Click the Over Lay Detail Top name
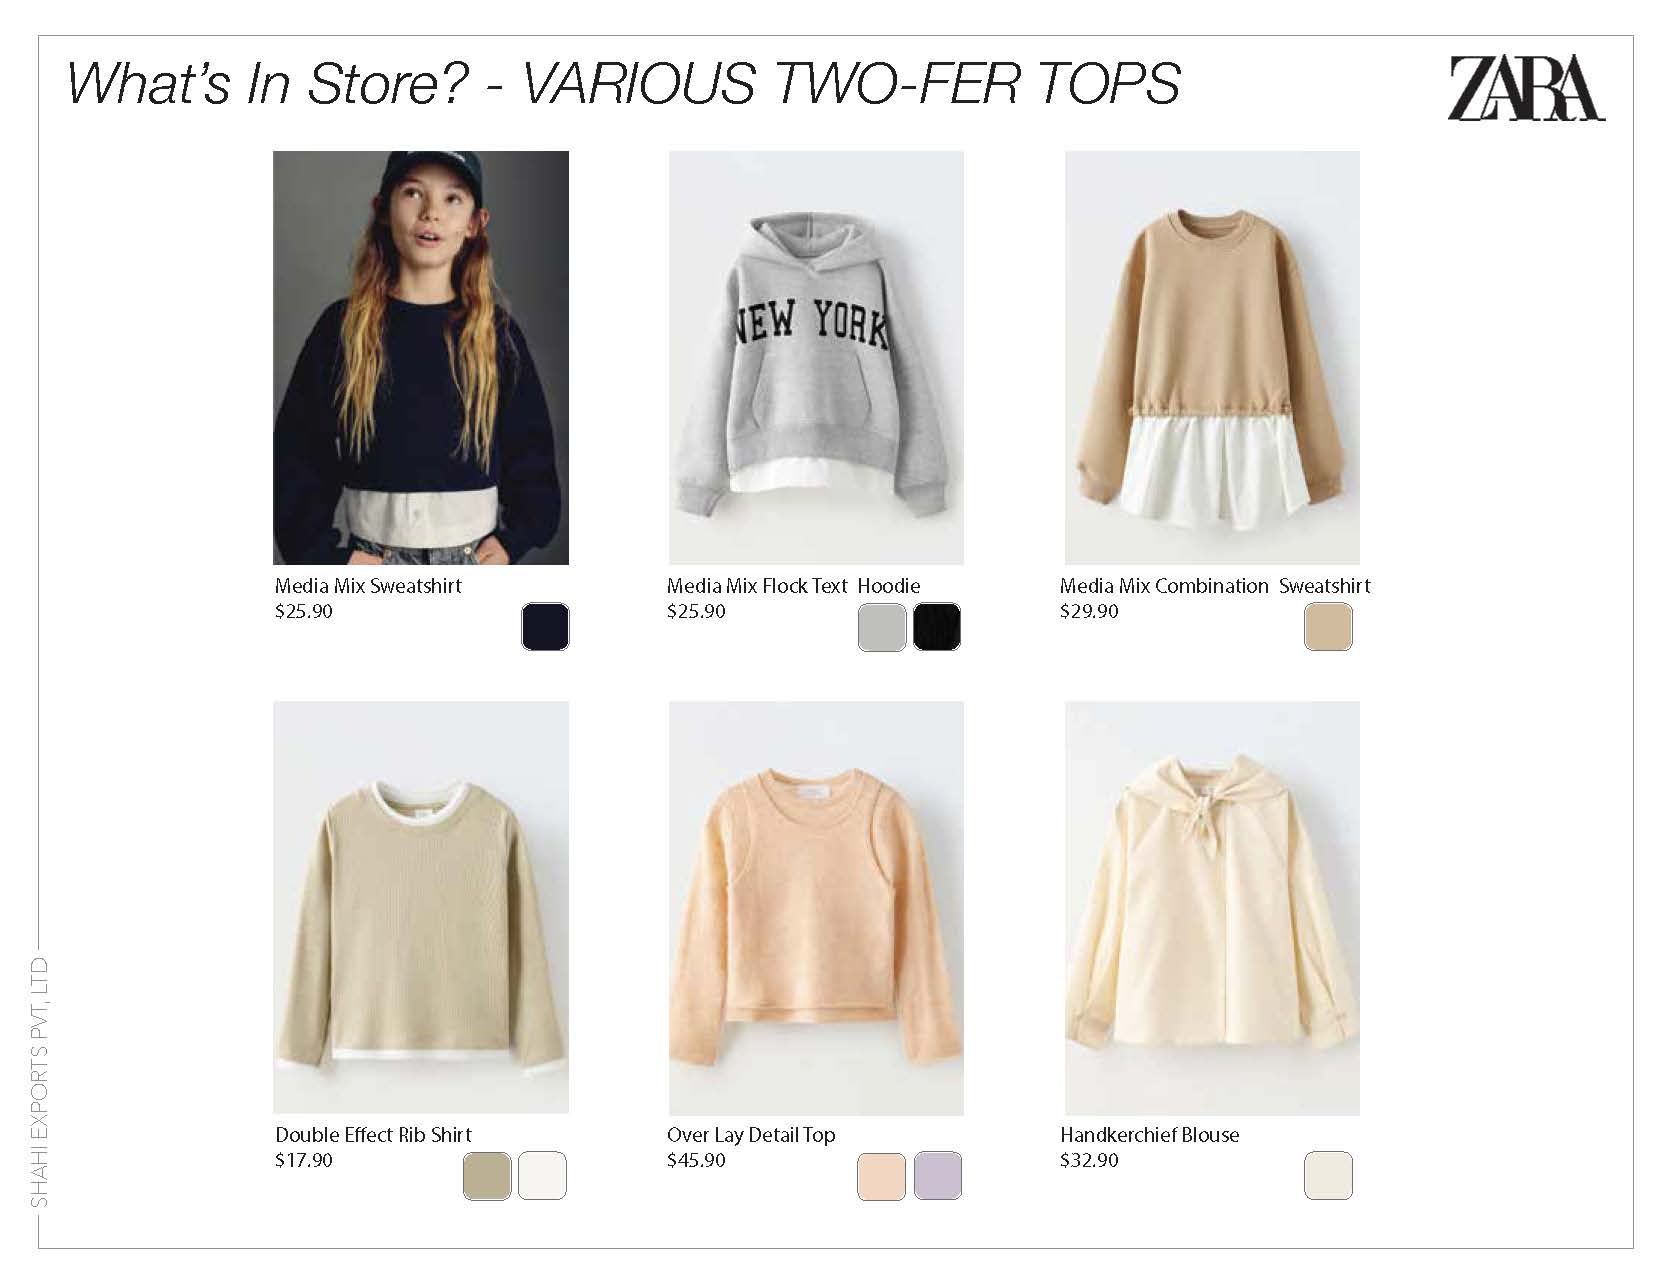Image resolution: width=1662 pixels, height=1284 pixels. 751,1135
